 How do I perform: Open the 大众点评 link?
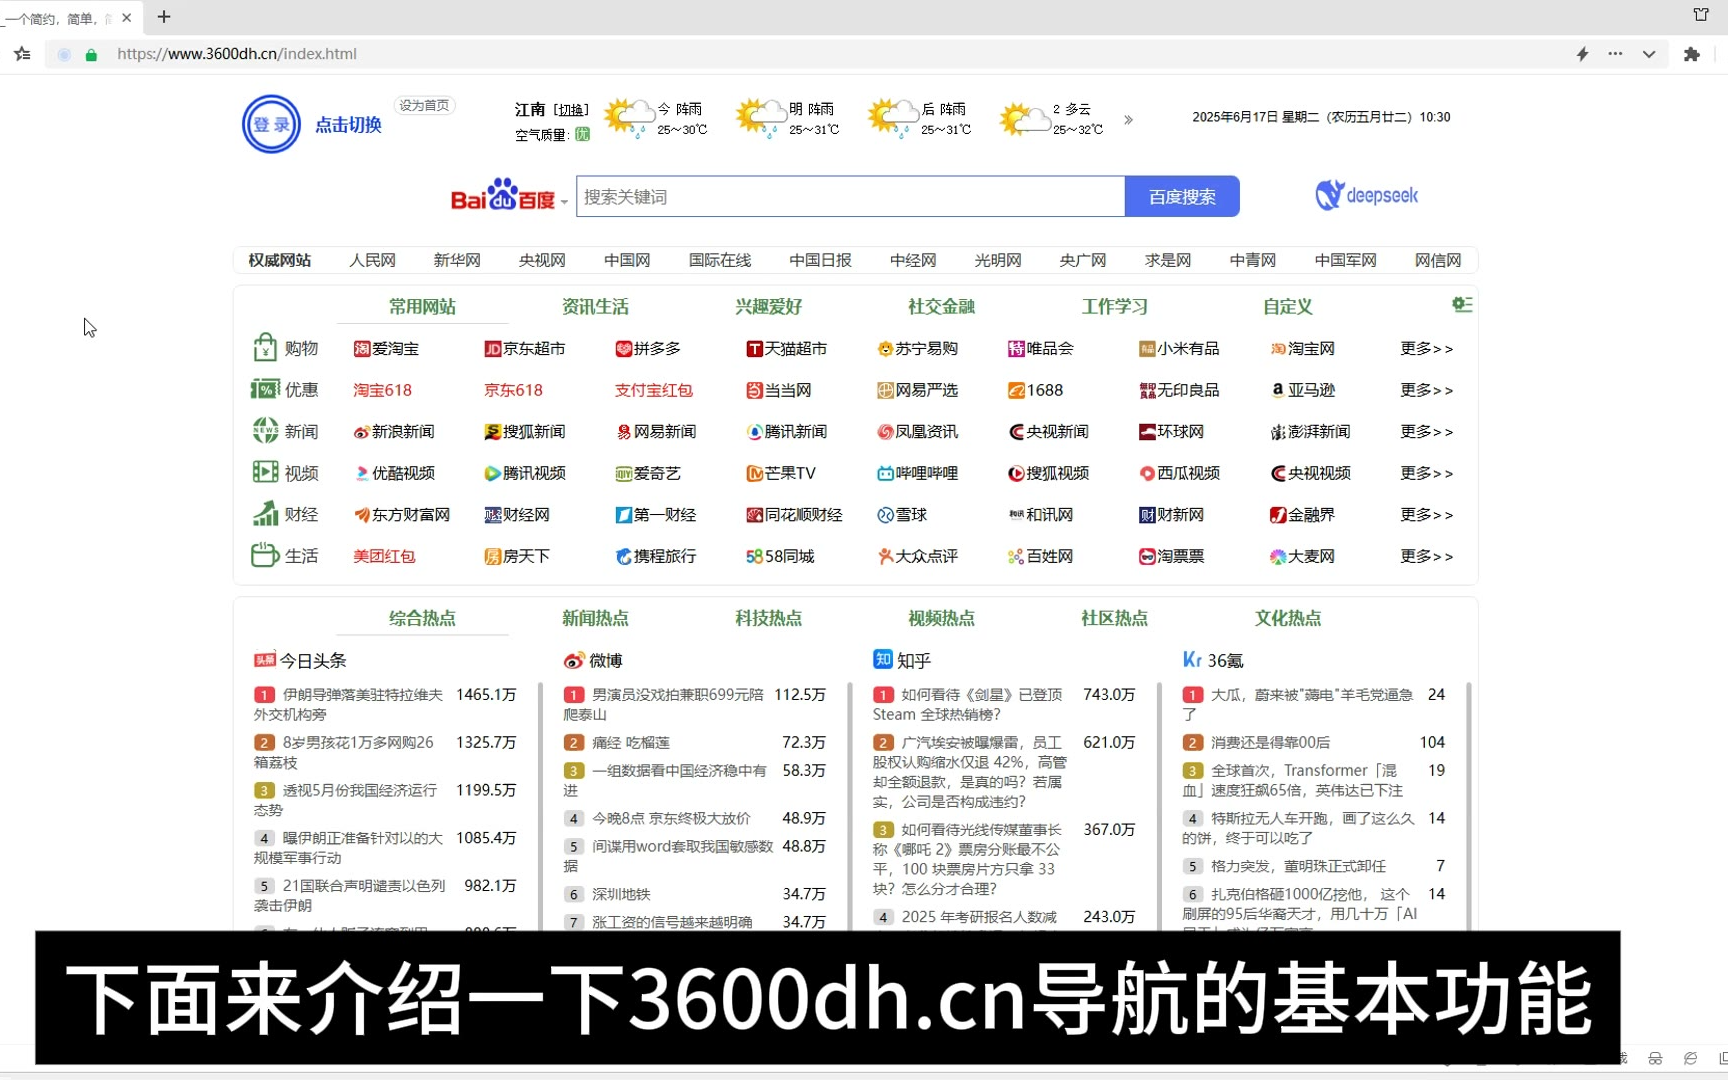(917, 556)
